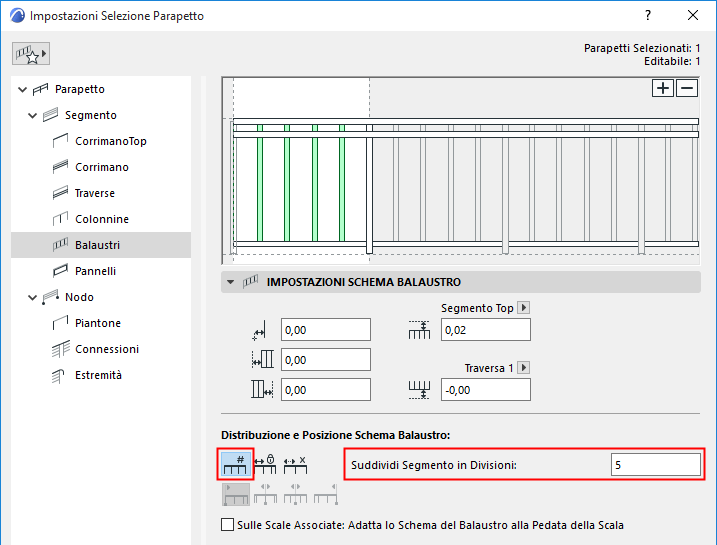Click the Traverse rails icon

60,193
